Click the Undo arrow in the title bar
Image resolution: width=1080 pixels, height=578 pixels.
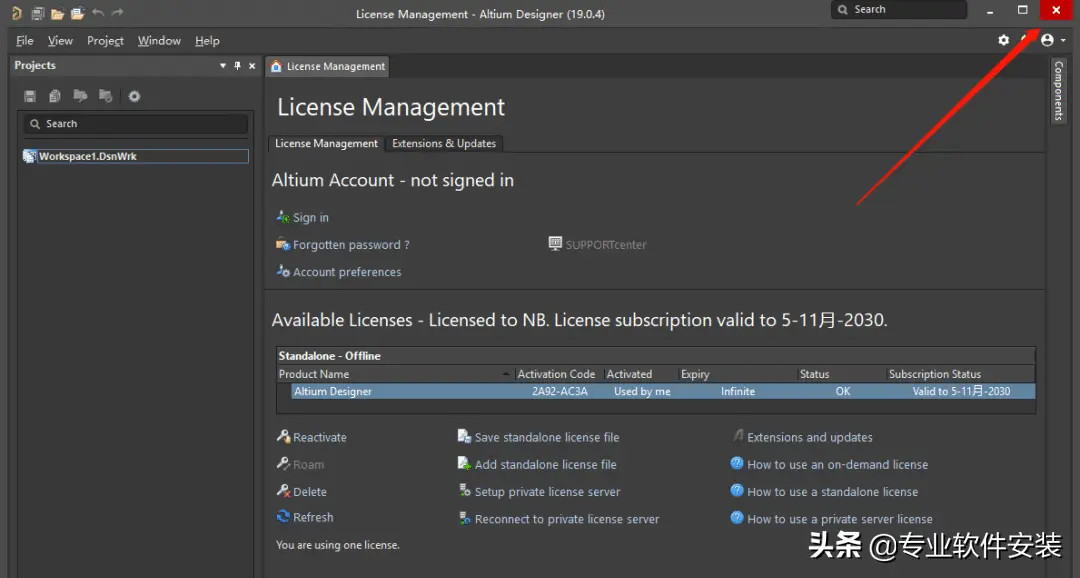[x=98, y=14]
